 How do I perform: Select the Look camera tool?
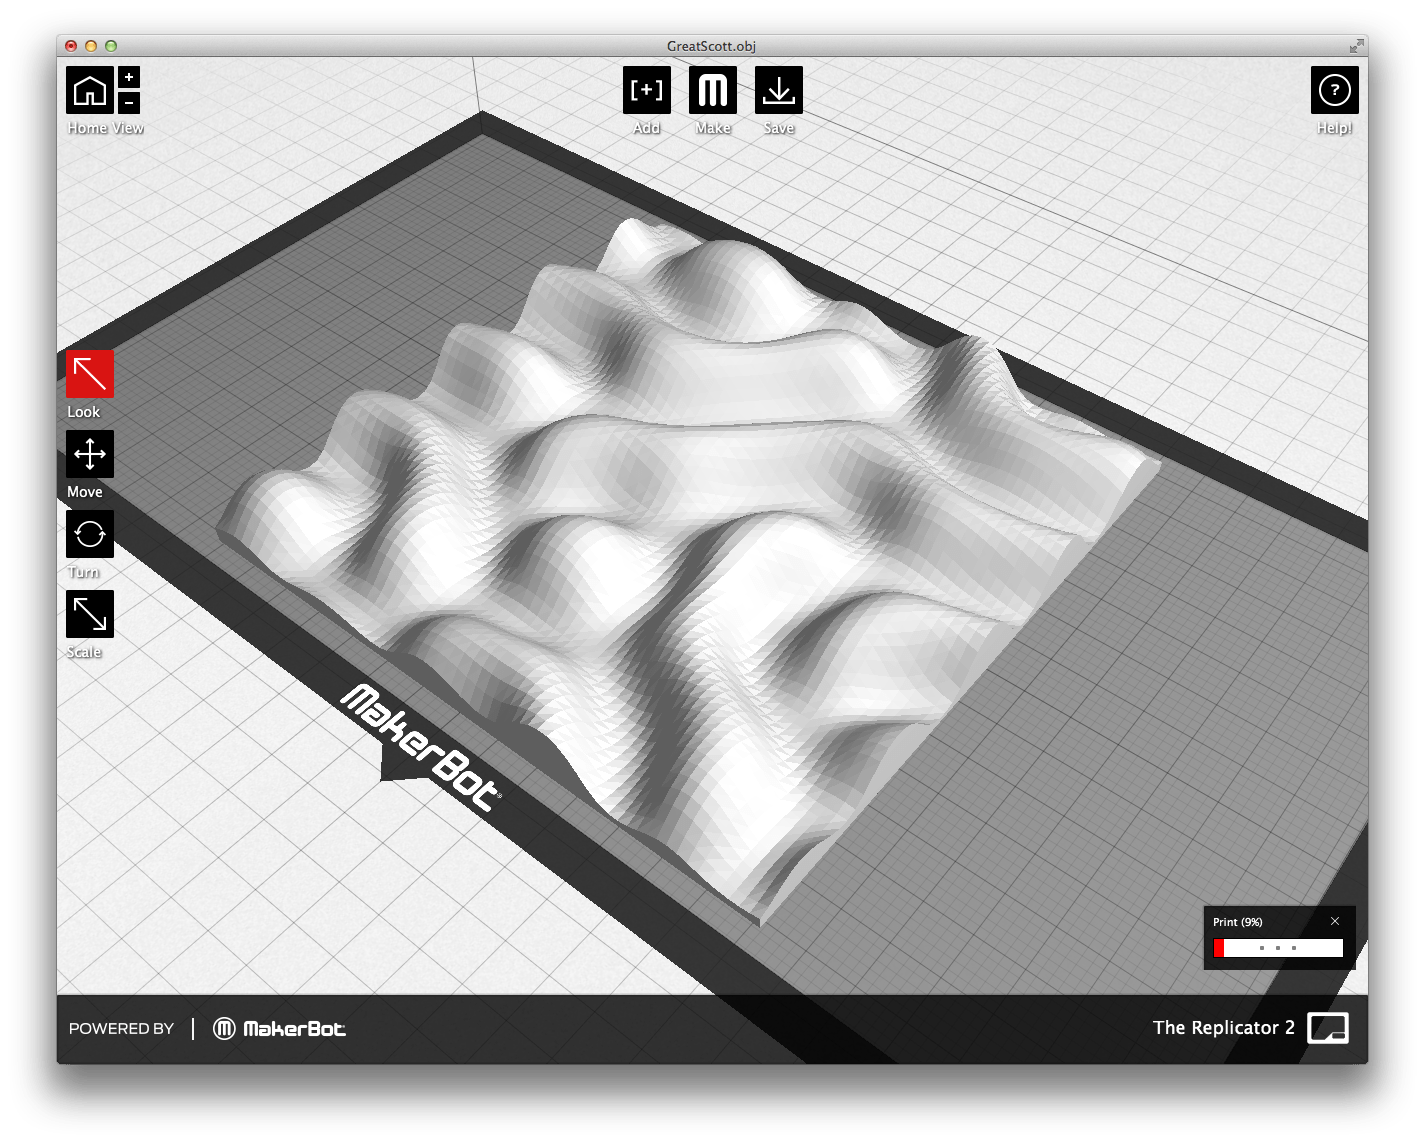coord(89,375)
